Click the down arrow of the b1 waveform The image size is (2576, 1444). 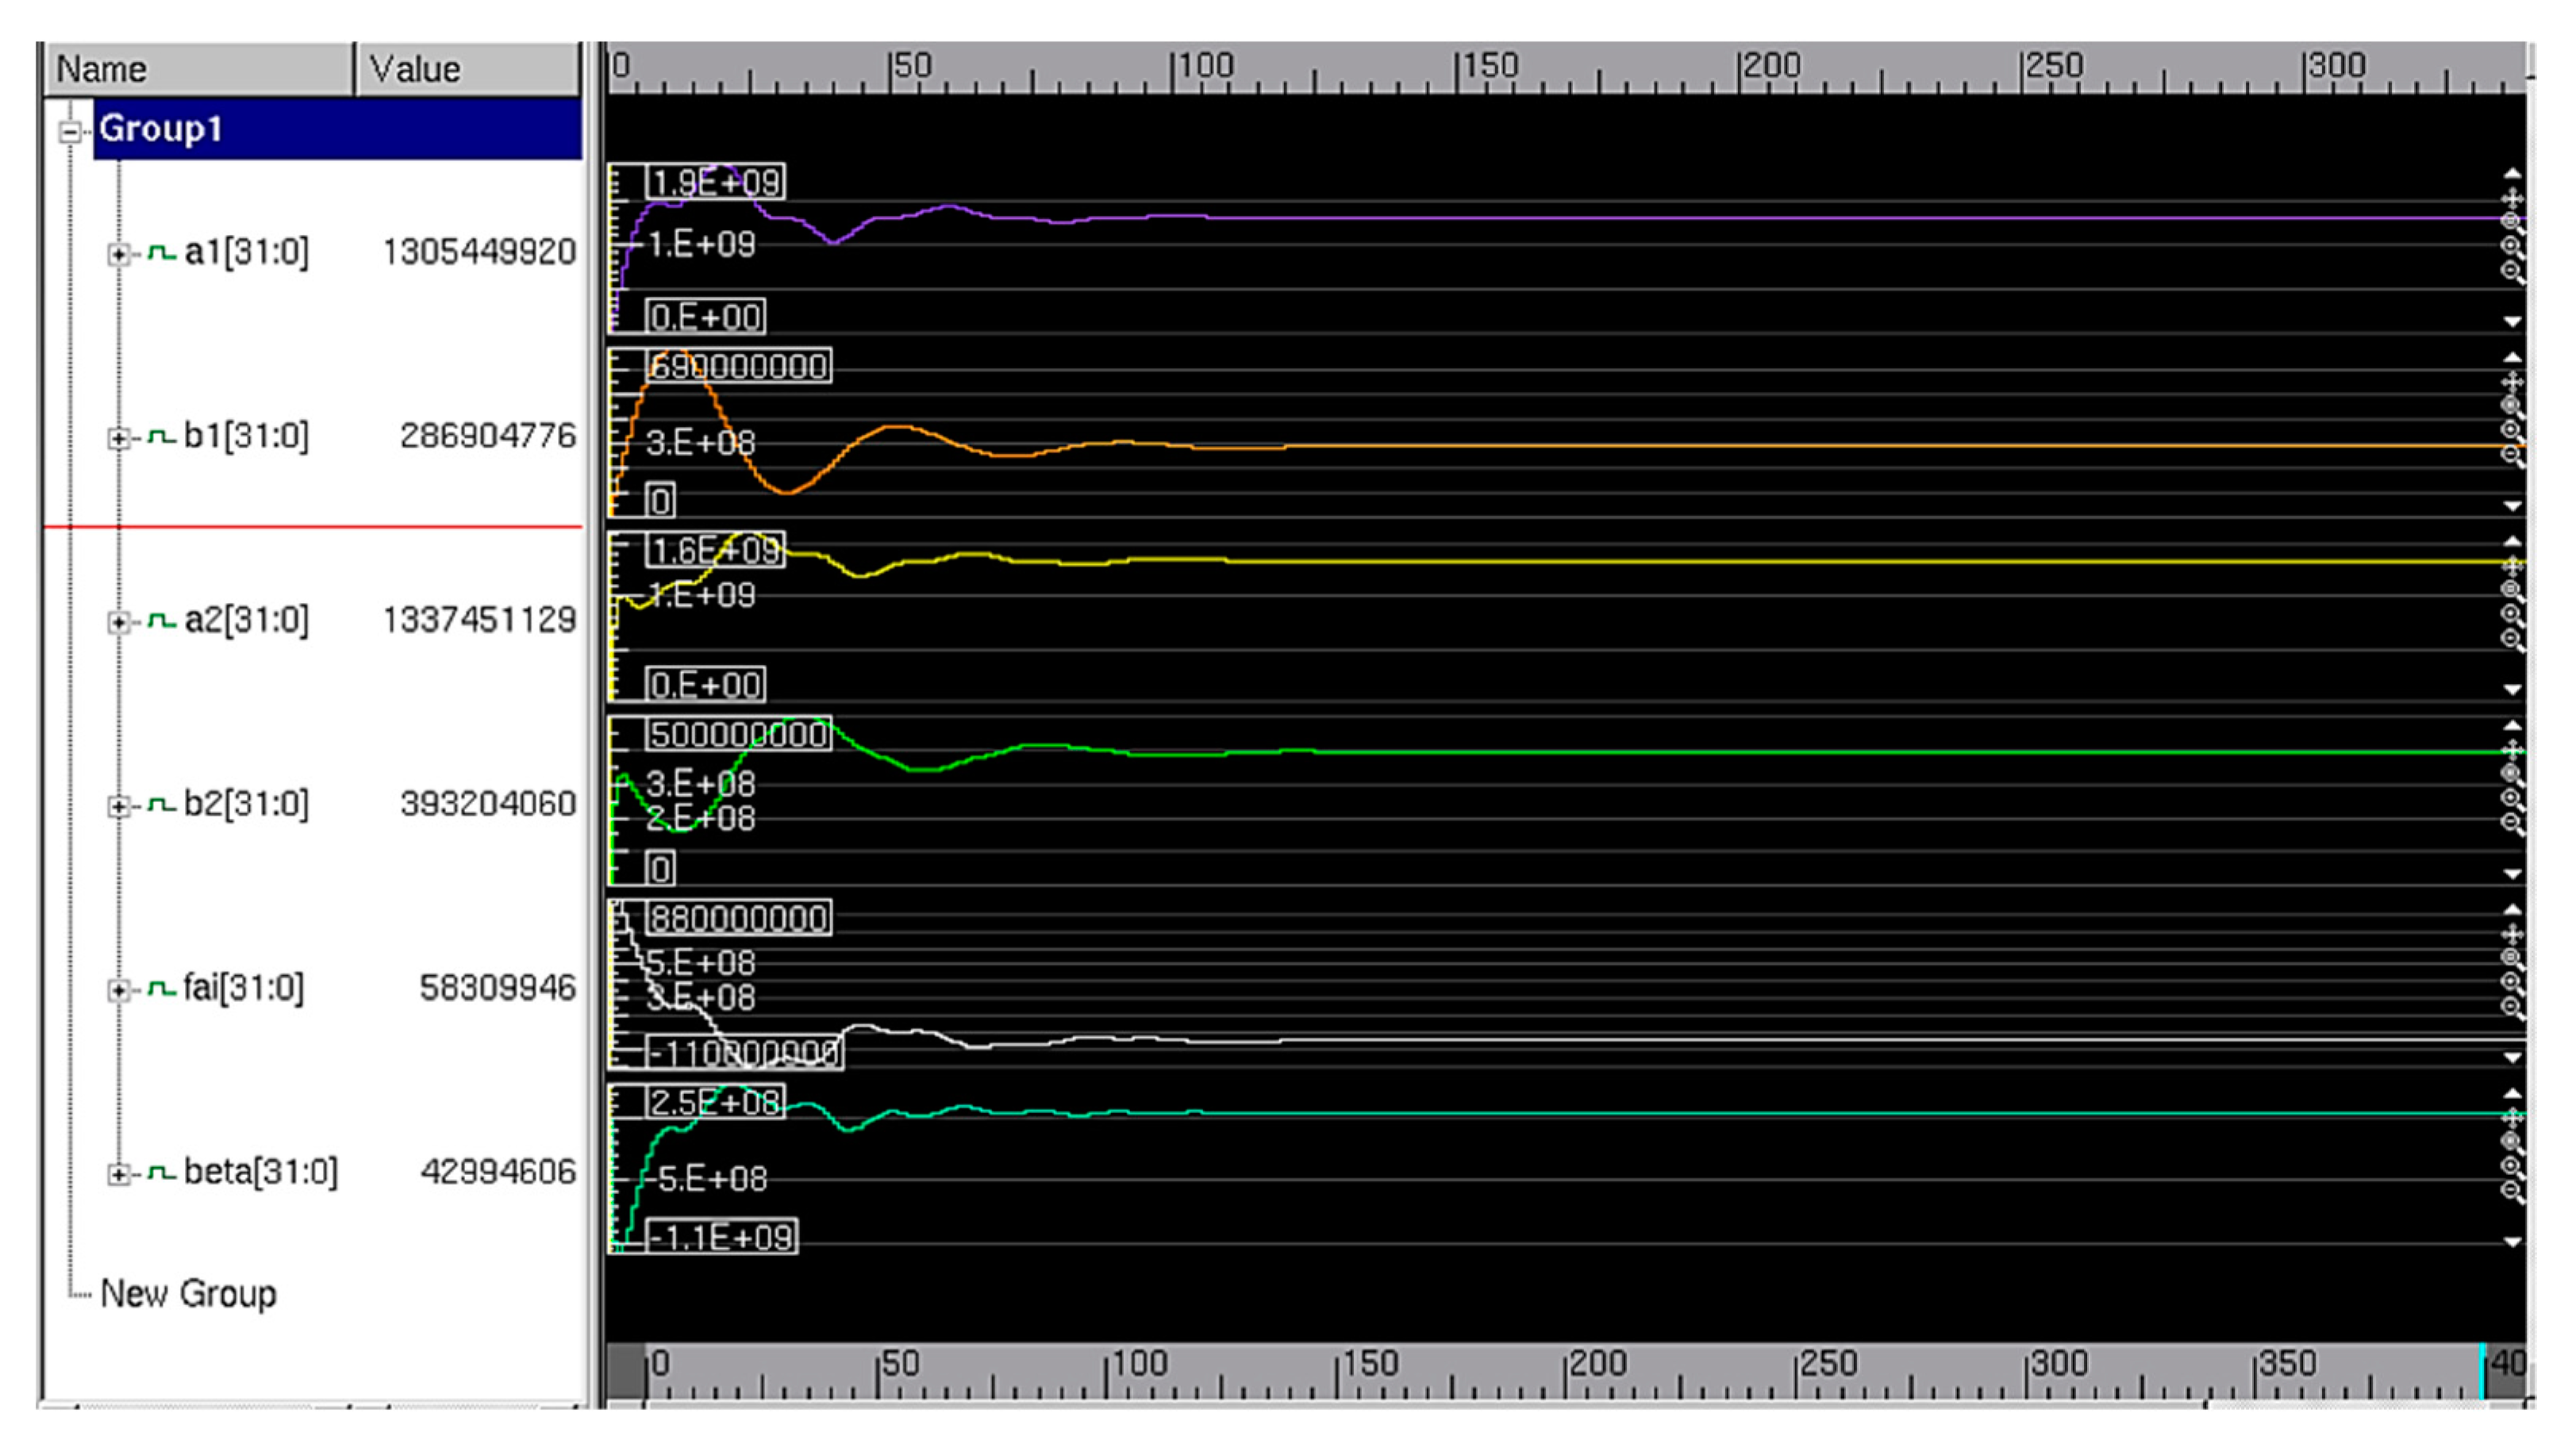click(2512, 505)
